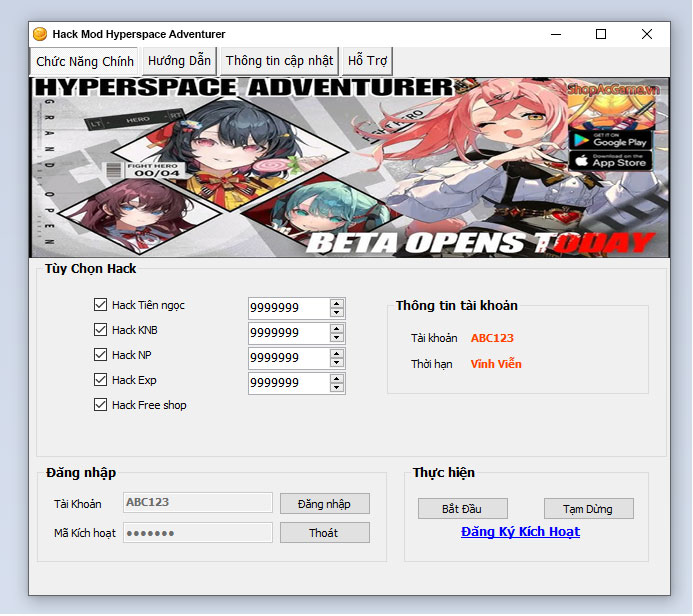The width and height of the screenshot is (693, 616).
Task: Decrease Hack Exp value with down arrow
Action: coord(337,388)
